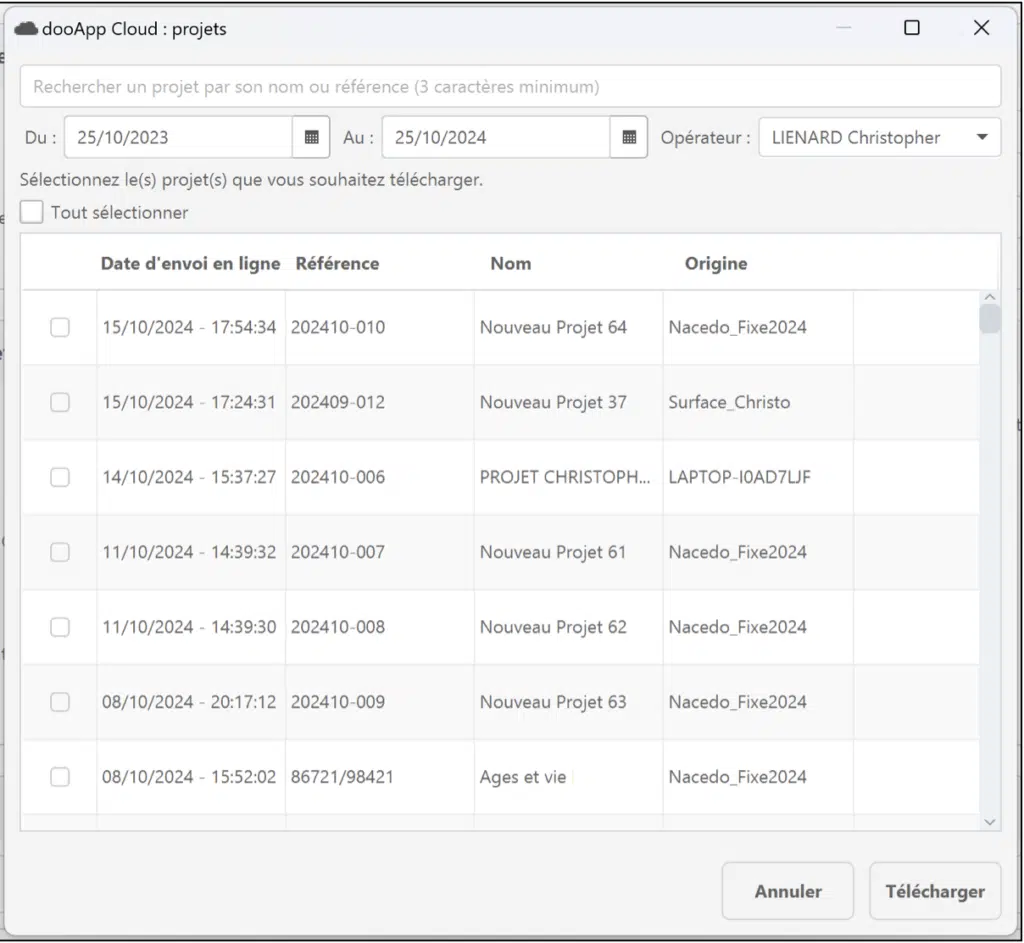Check the Nouveau Projet 64 row checkbox
This screenshot has width=1024, height=943.
(60, 327)
